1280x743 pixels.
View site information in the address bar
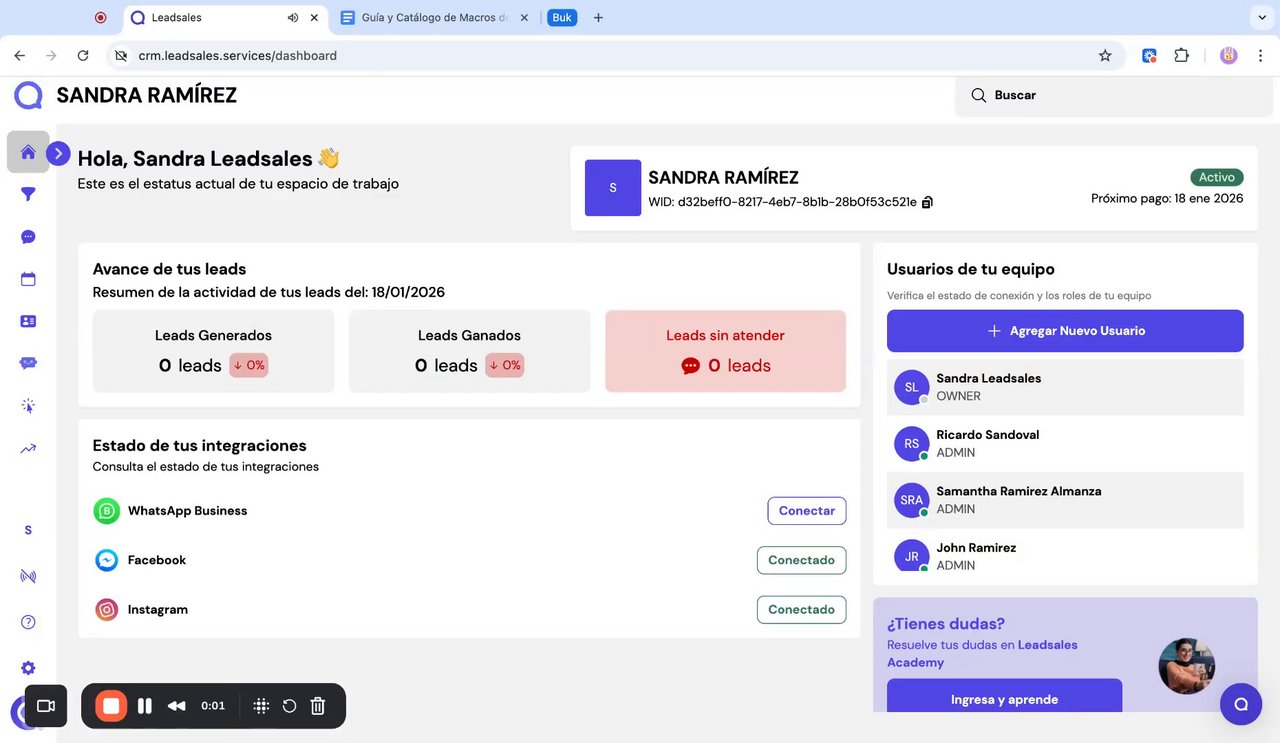click(121, 56)
